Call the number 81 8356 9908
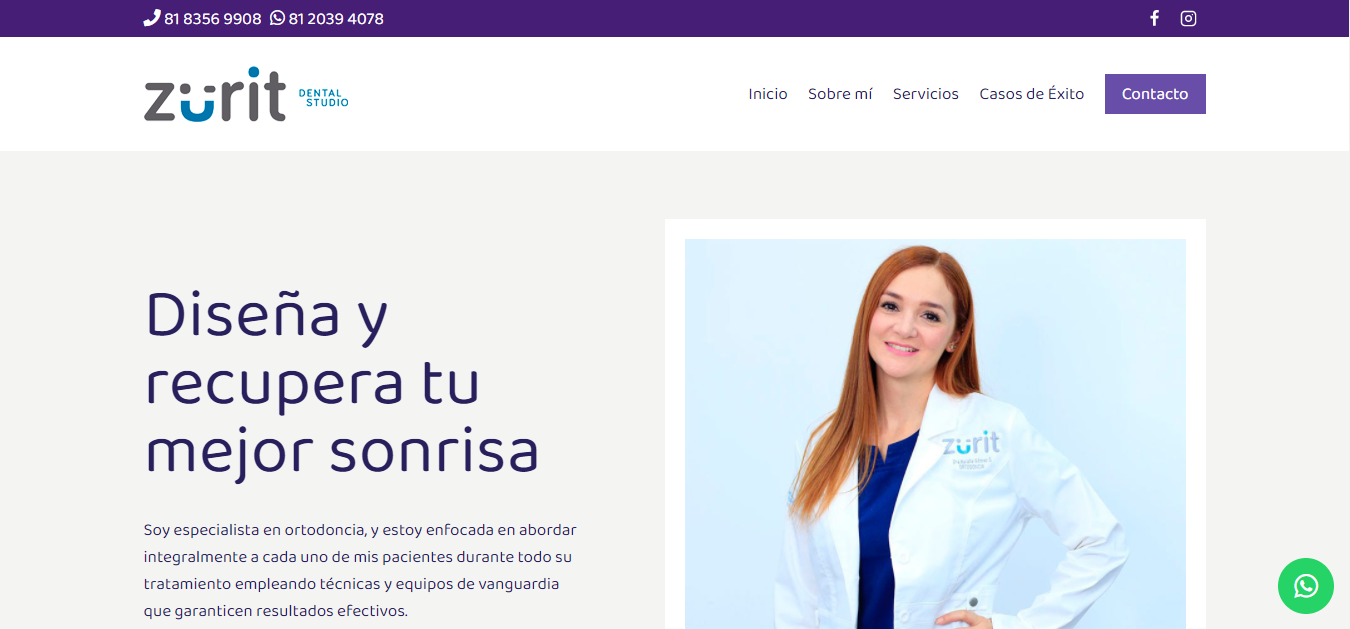Screen dimensions: 1350x629 click(212, 19)
